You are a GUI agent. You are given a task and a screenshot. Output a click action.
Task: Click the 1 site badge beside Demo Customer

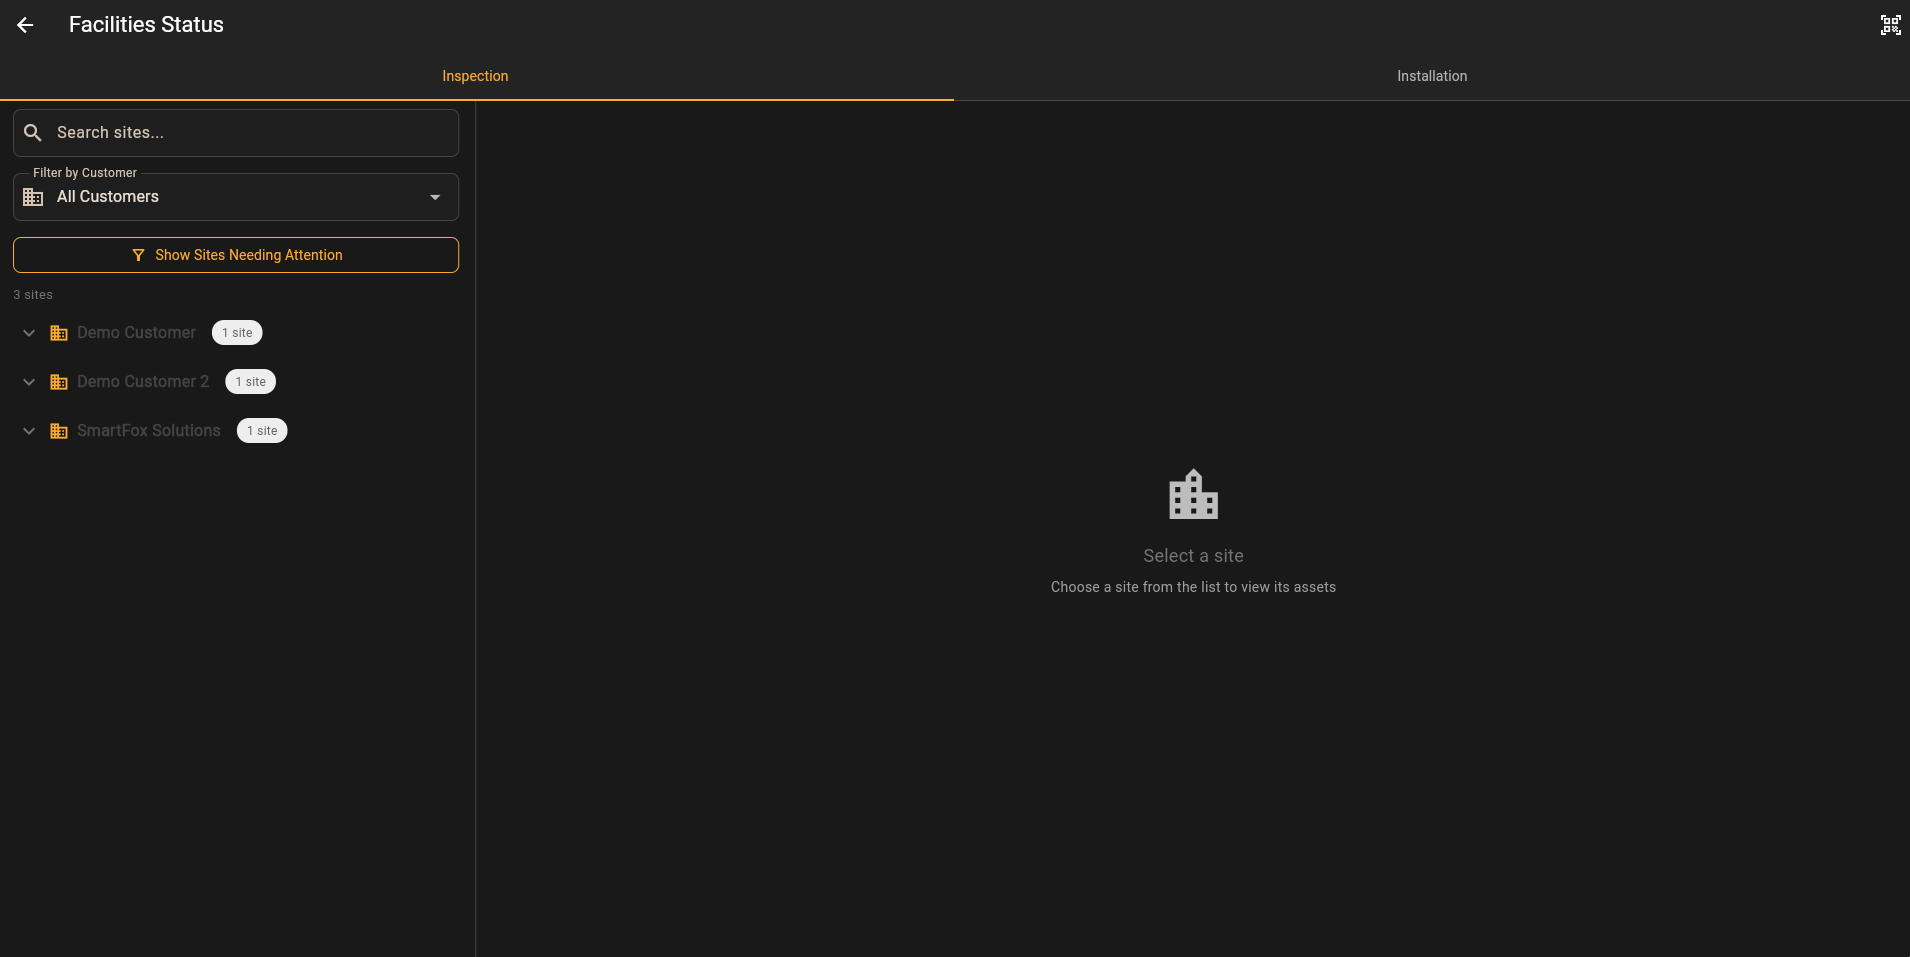tap(237, 332)
